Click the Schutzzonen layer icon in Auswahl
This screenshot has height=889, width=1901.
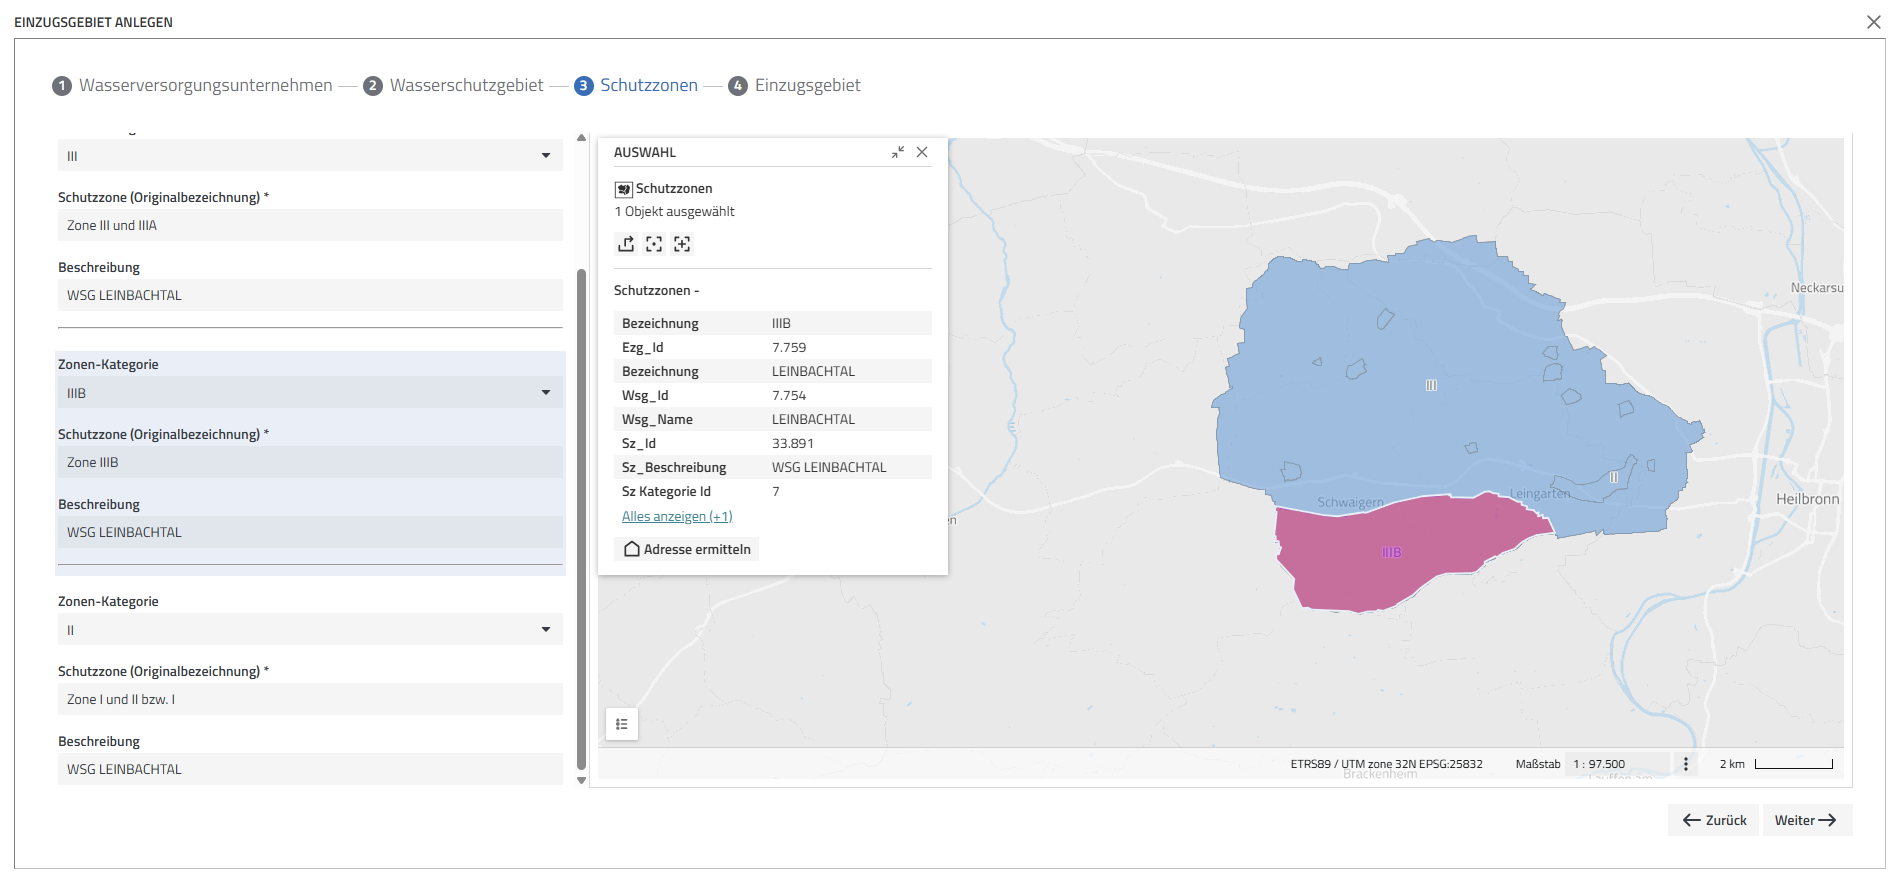click(624, 189)
